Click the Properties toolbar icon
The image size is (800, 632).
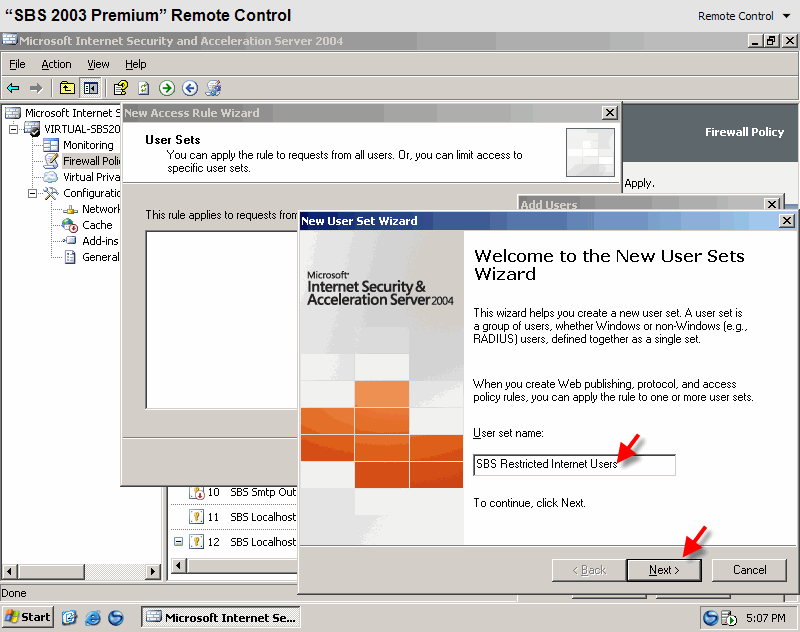point(120,88)
